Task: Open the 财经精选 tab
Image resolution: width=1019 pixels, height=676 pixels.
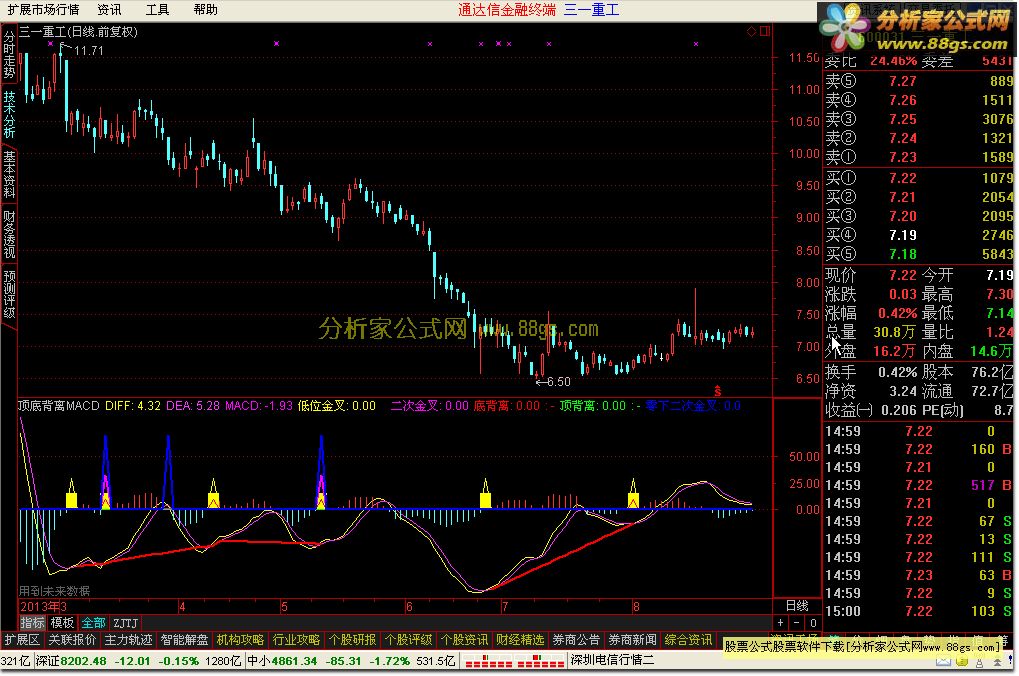Action: [519, 640]
